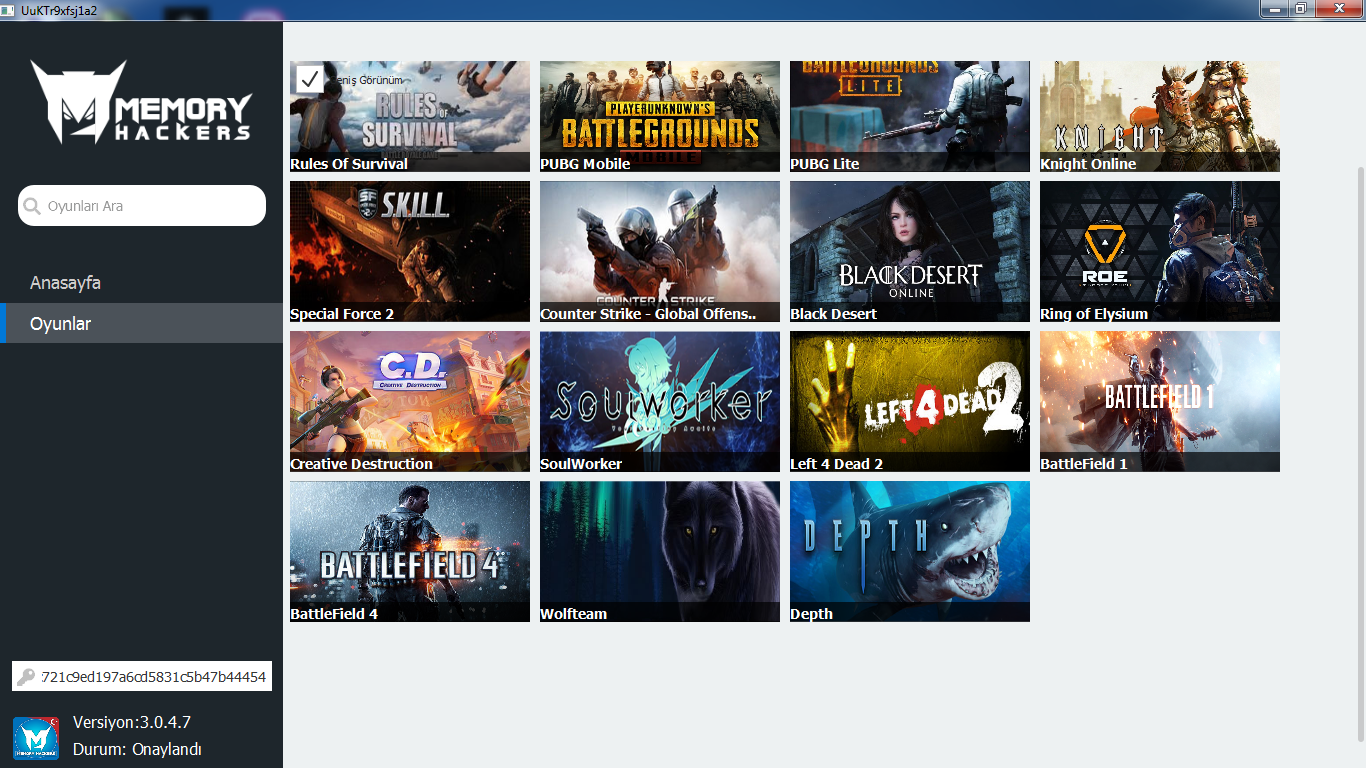Open the Creative Destruction game tile
This screenshot has height=768, width=1366.
pos(410,401)
